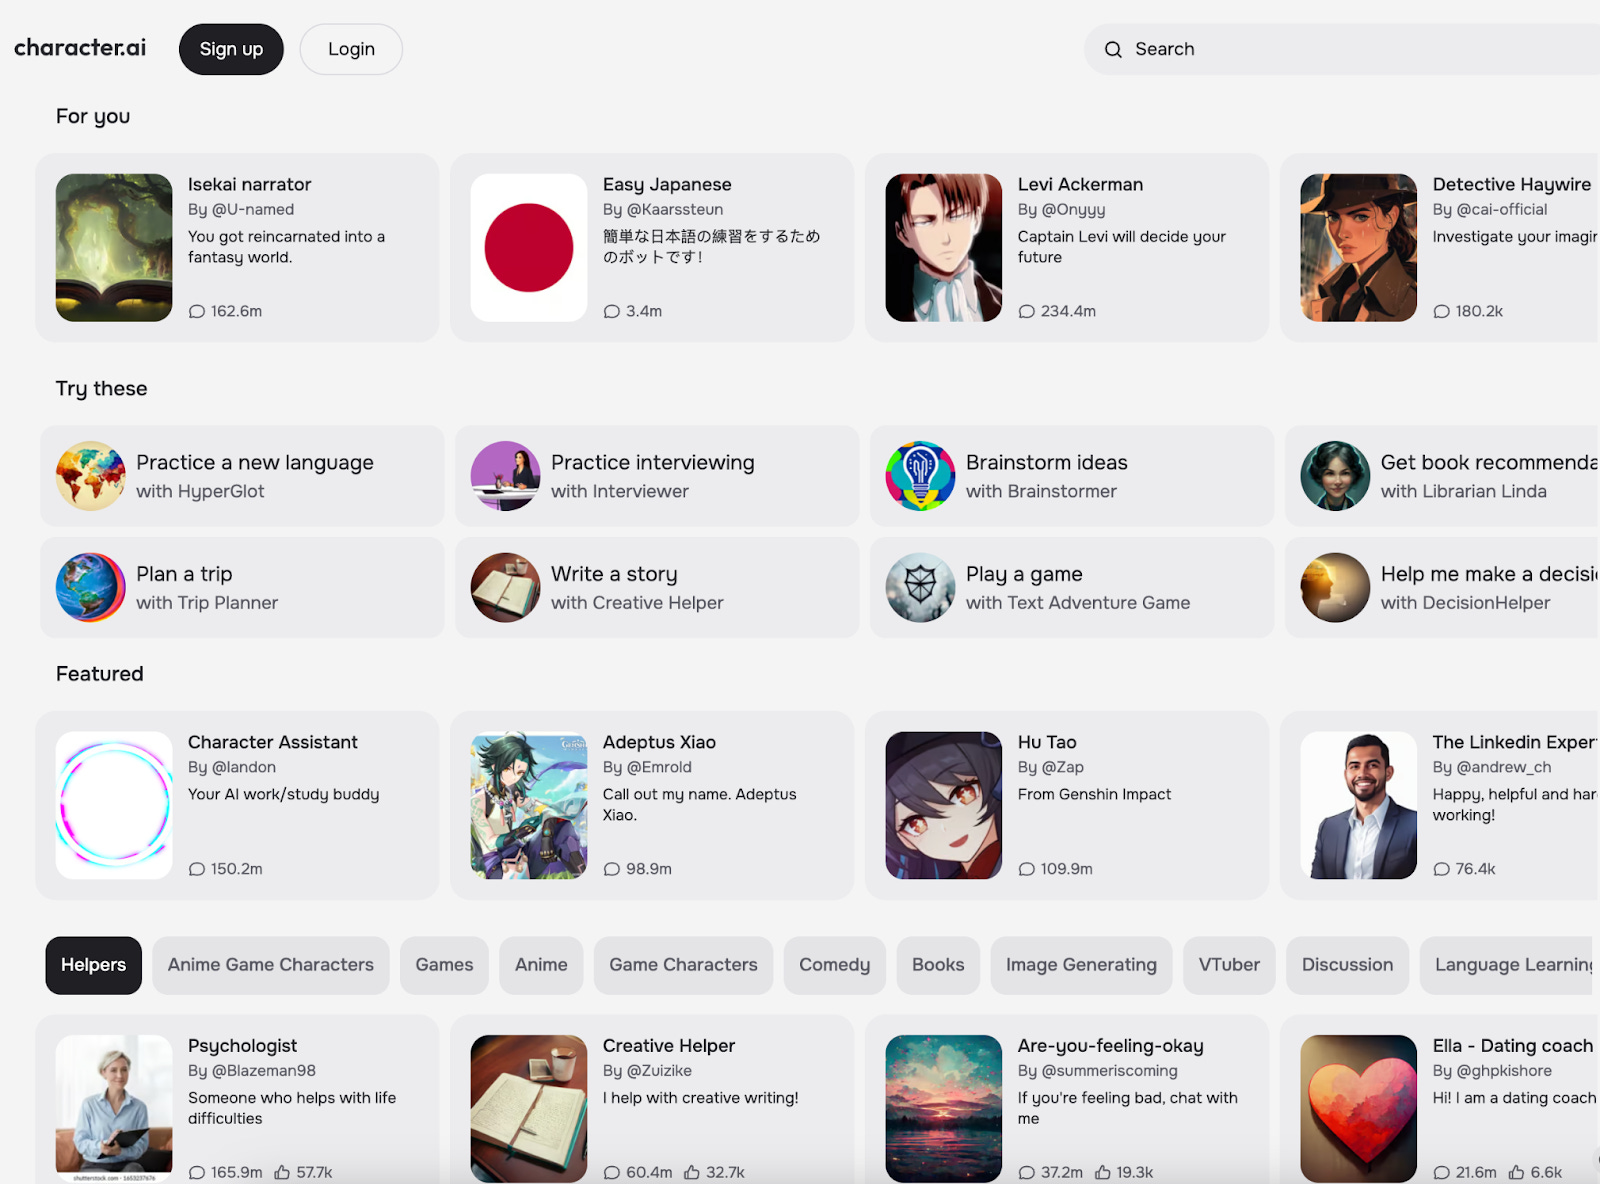Viewport: 1600px width, 1184px height.
Task: Switch to Image Generating tab
Action: tap(1081, 965)
